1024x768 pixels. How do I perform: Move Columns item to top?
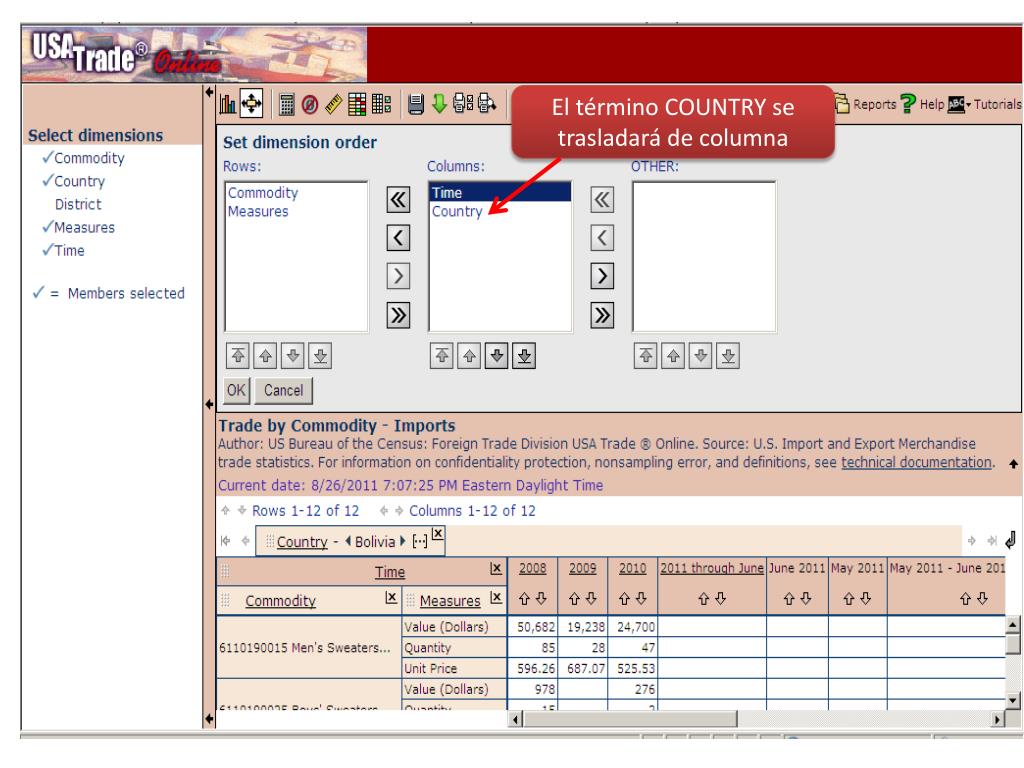(x=442, y=356)
